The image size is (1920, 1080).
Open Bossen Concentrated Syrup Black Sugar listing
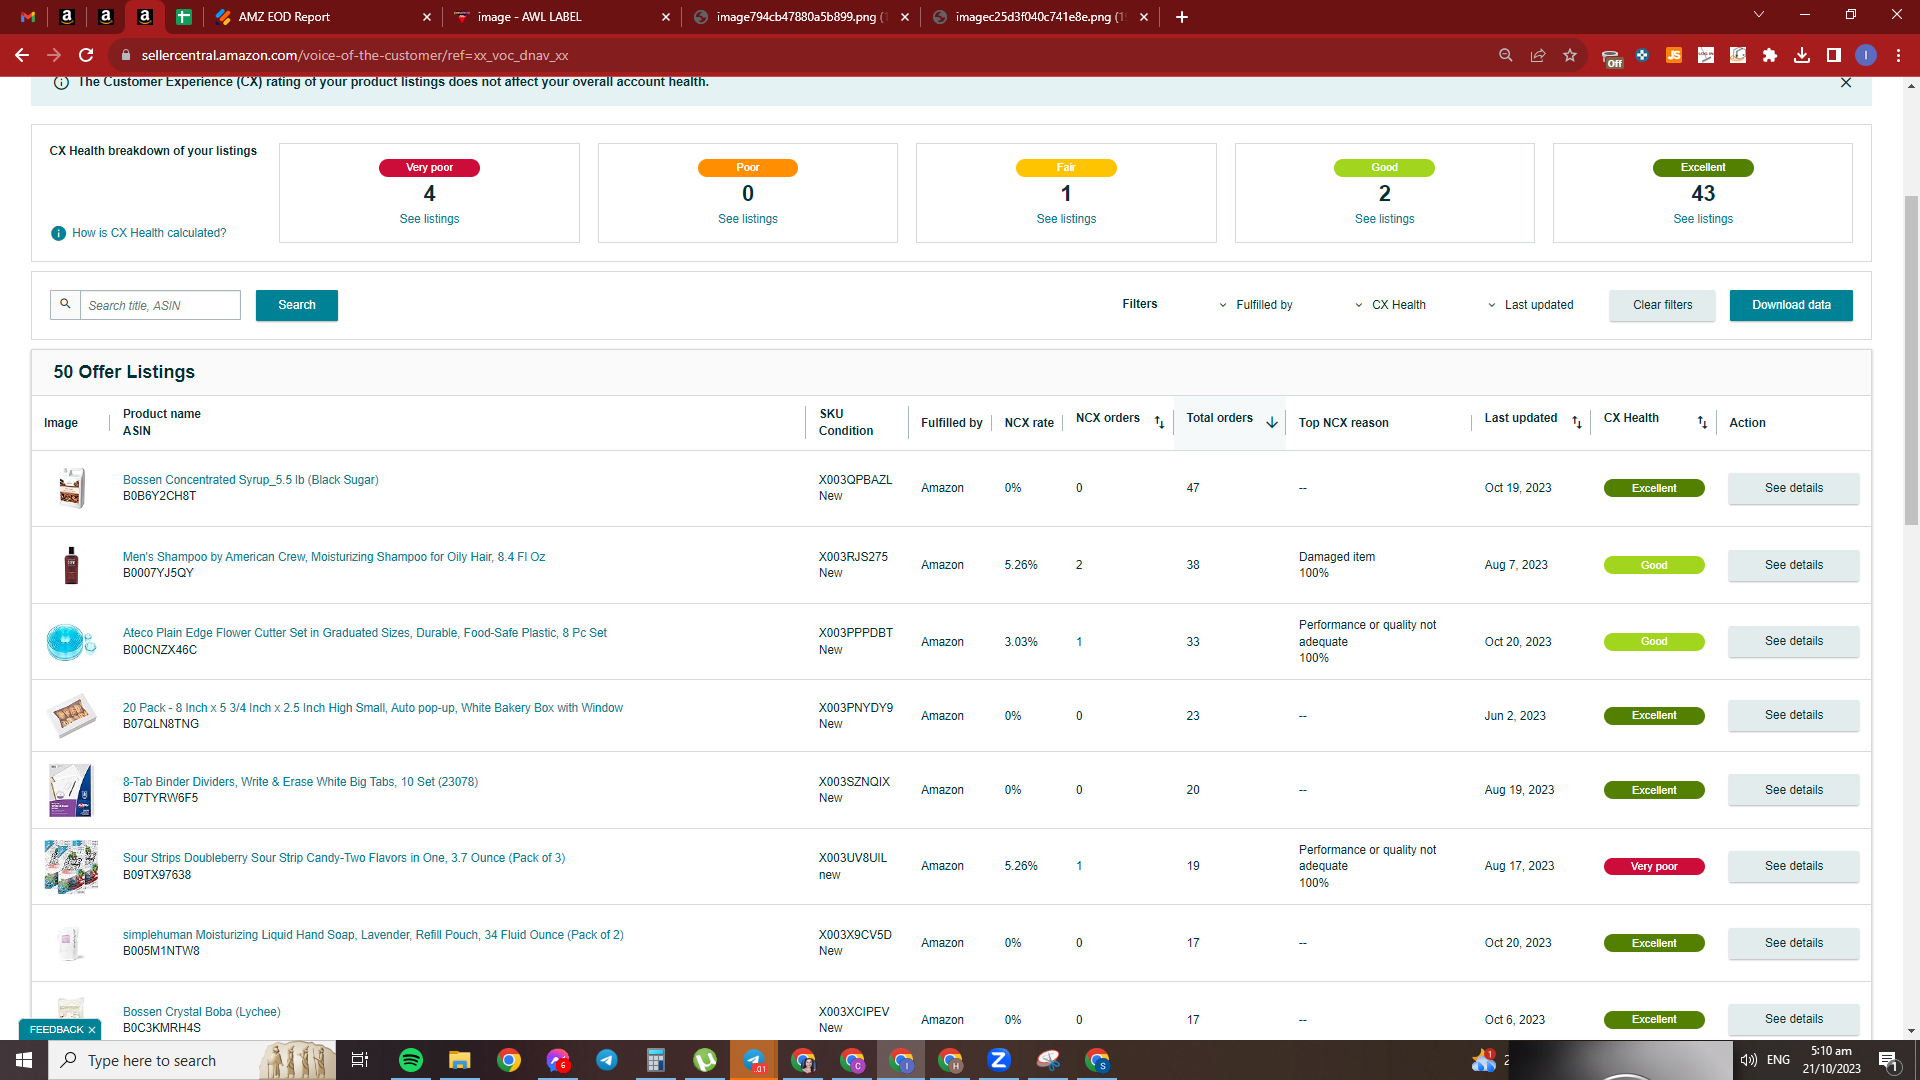click(x=250, y=480)
